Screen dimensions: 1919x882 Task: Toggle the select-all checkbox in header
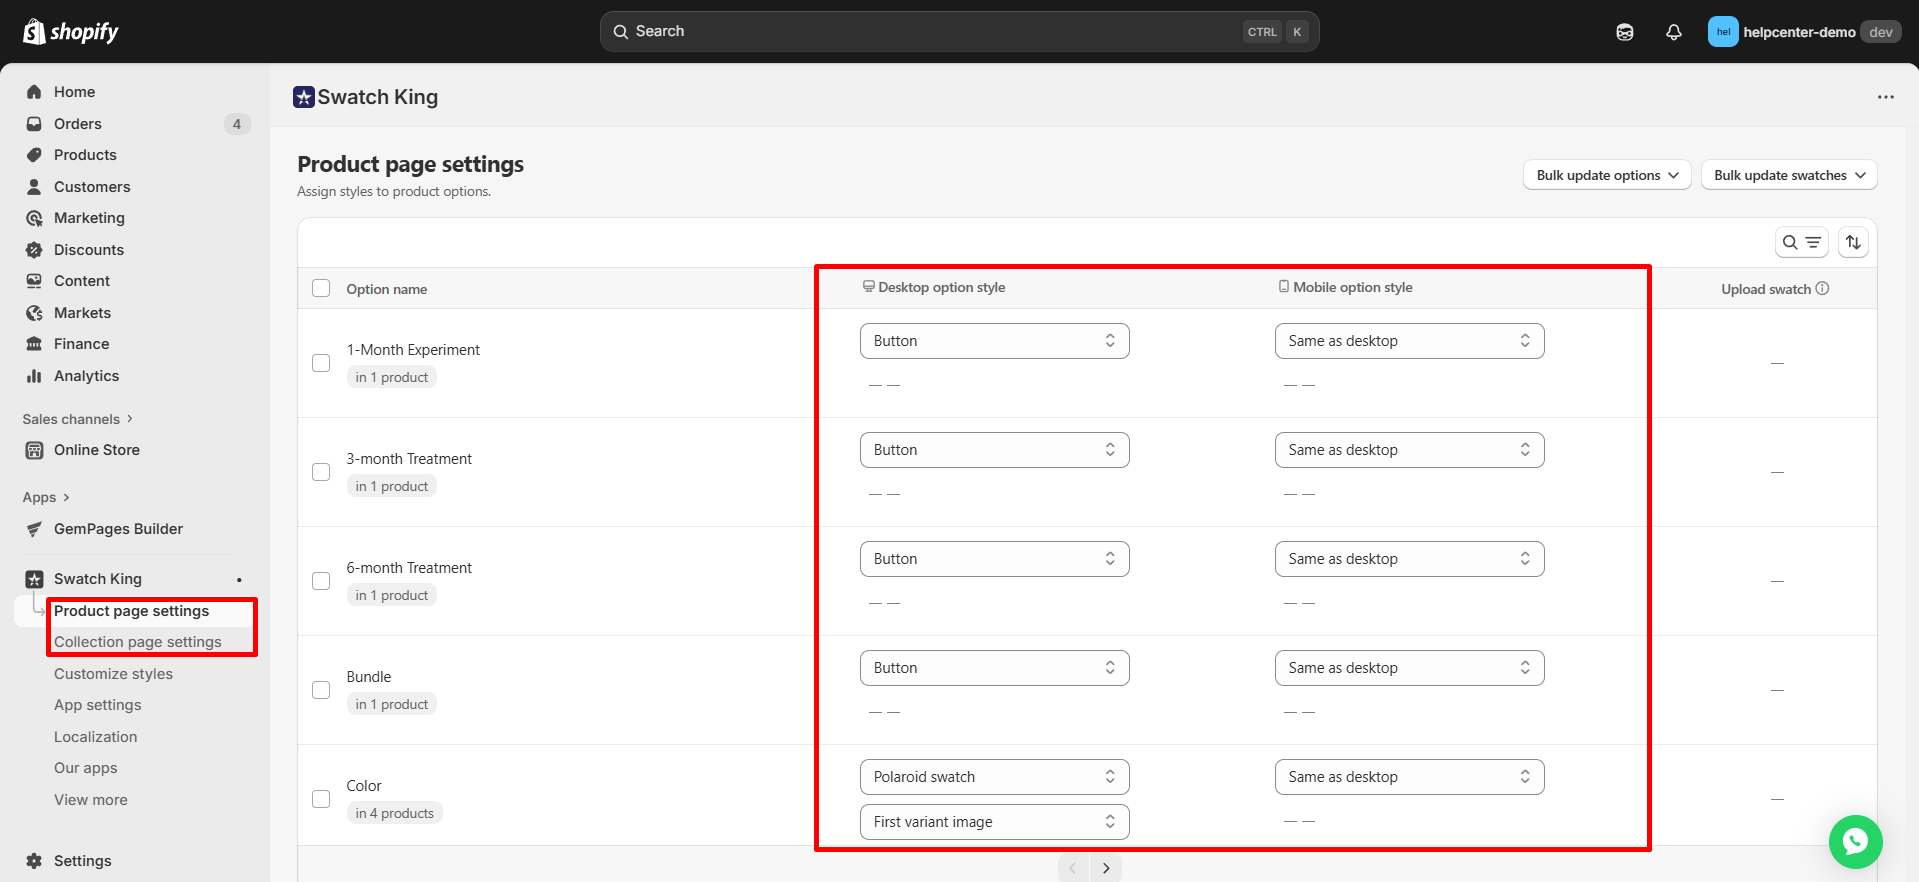click(x=321, y=288)
